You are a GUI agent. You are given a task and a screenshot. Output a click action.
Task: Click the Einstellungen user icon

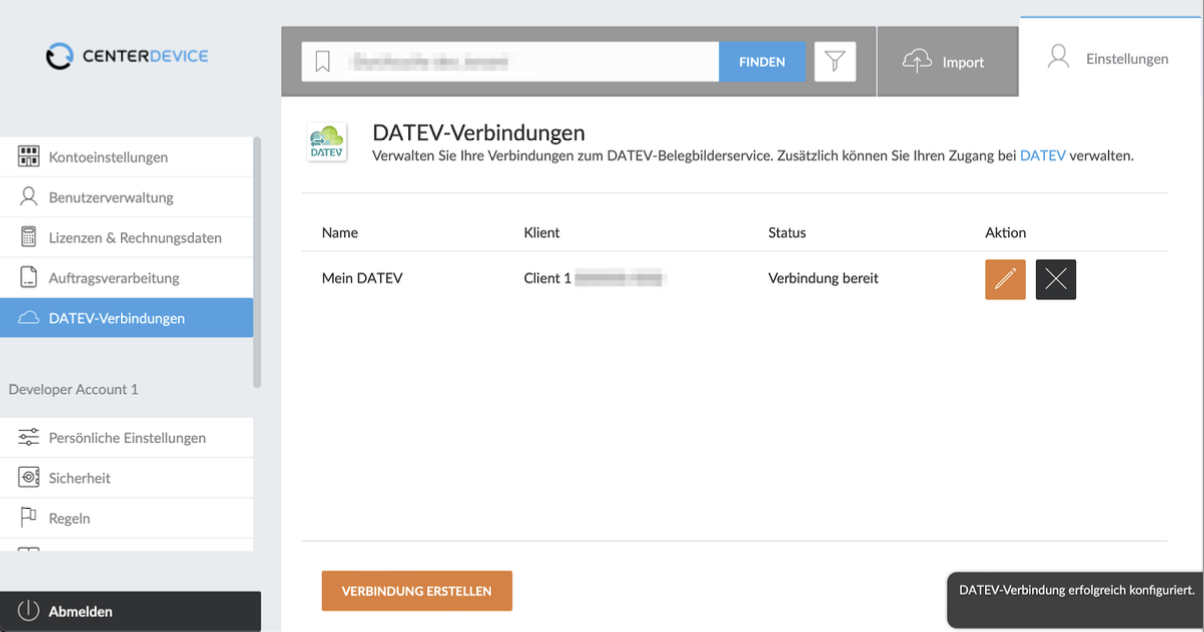pyautogui.click(x=1058, y=57)
